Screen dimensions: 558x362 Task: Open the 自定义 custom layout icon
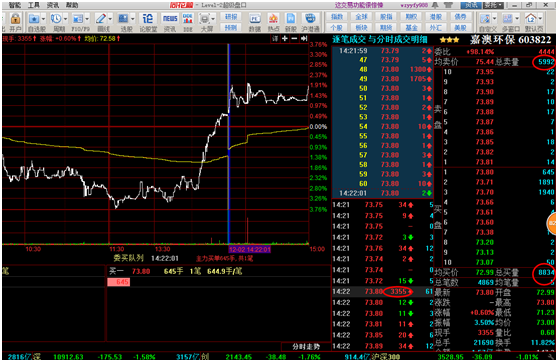coord(485,19)
